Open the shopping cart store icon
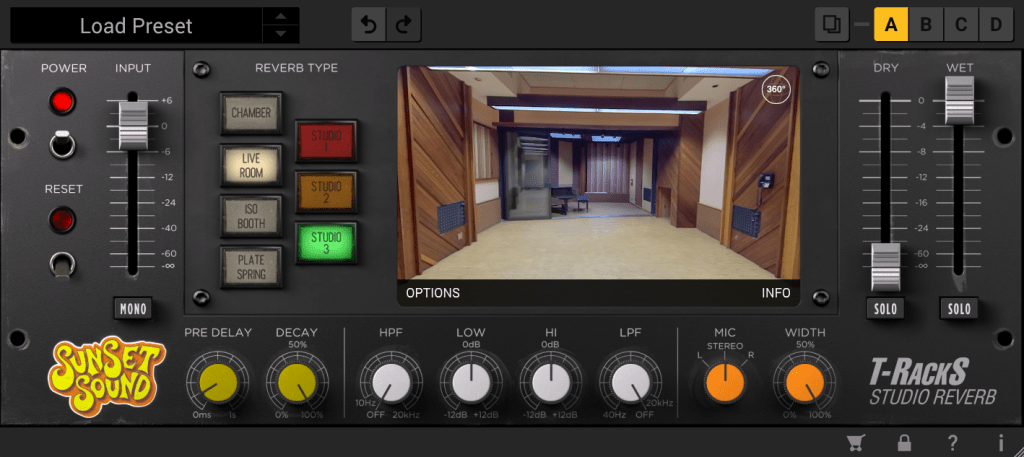Screen dimensions: 1024x457 click(x=856, y=443)
